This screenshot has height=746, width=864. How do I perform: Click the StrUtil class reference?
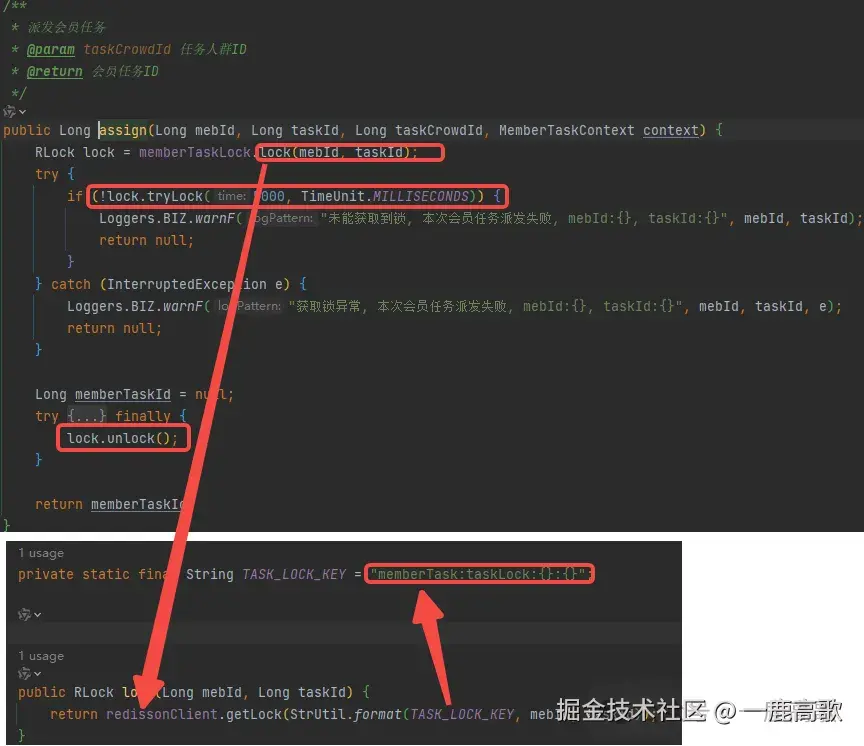pyautogui.click(x=318, y=714)
